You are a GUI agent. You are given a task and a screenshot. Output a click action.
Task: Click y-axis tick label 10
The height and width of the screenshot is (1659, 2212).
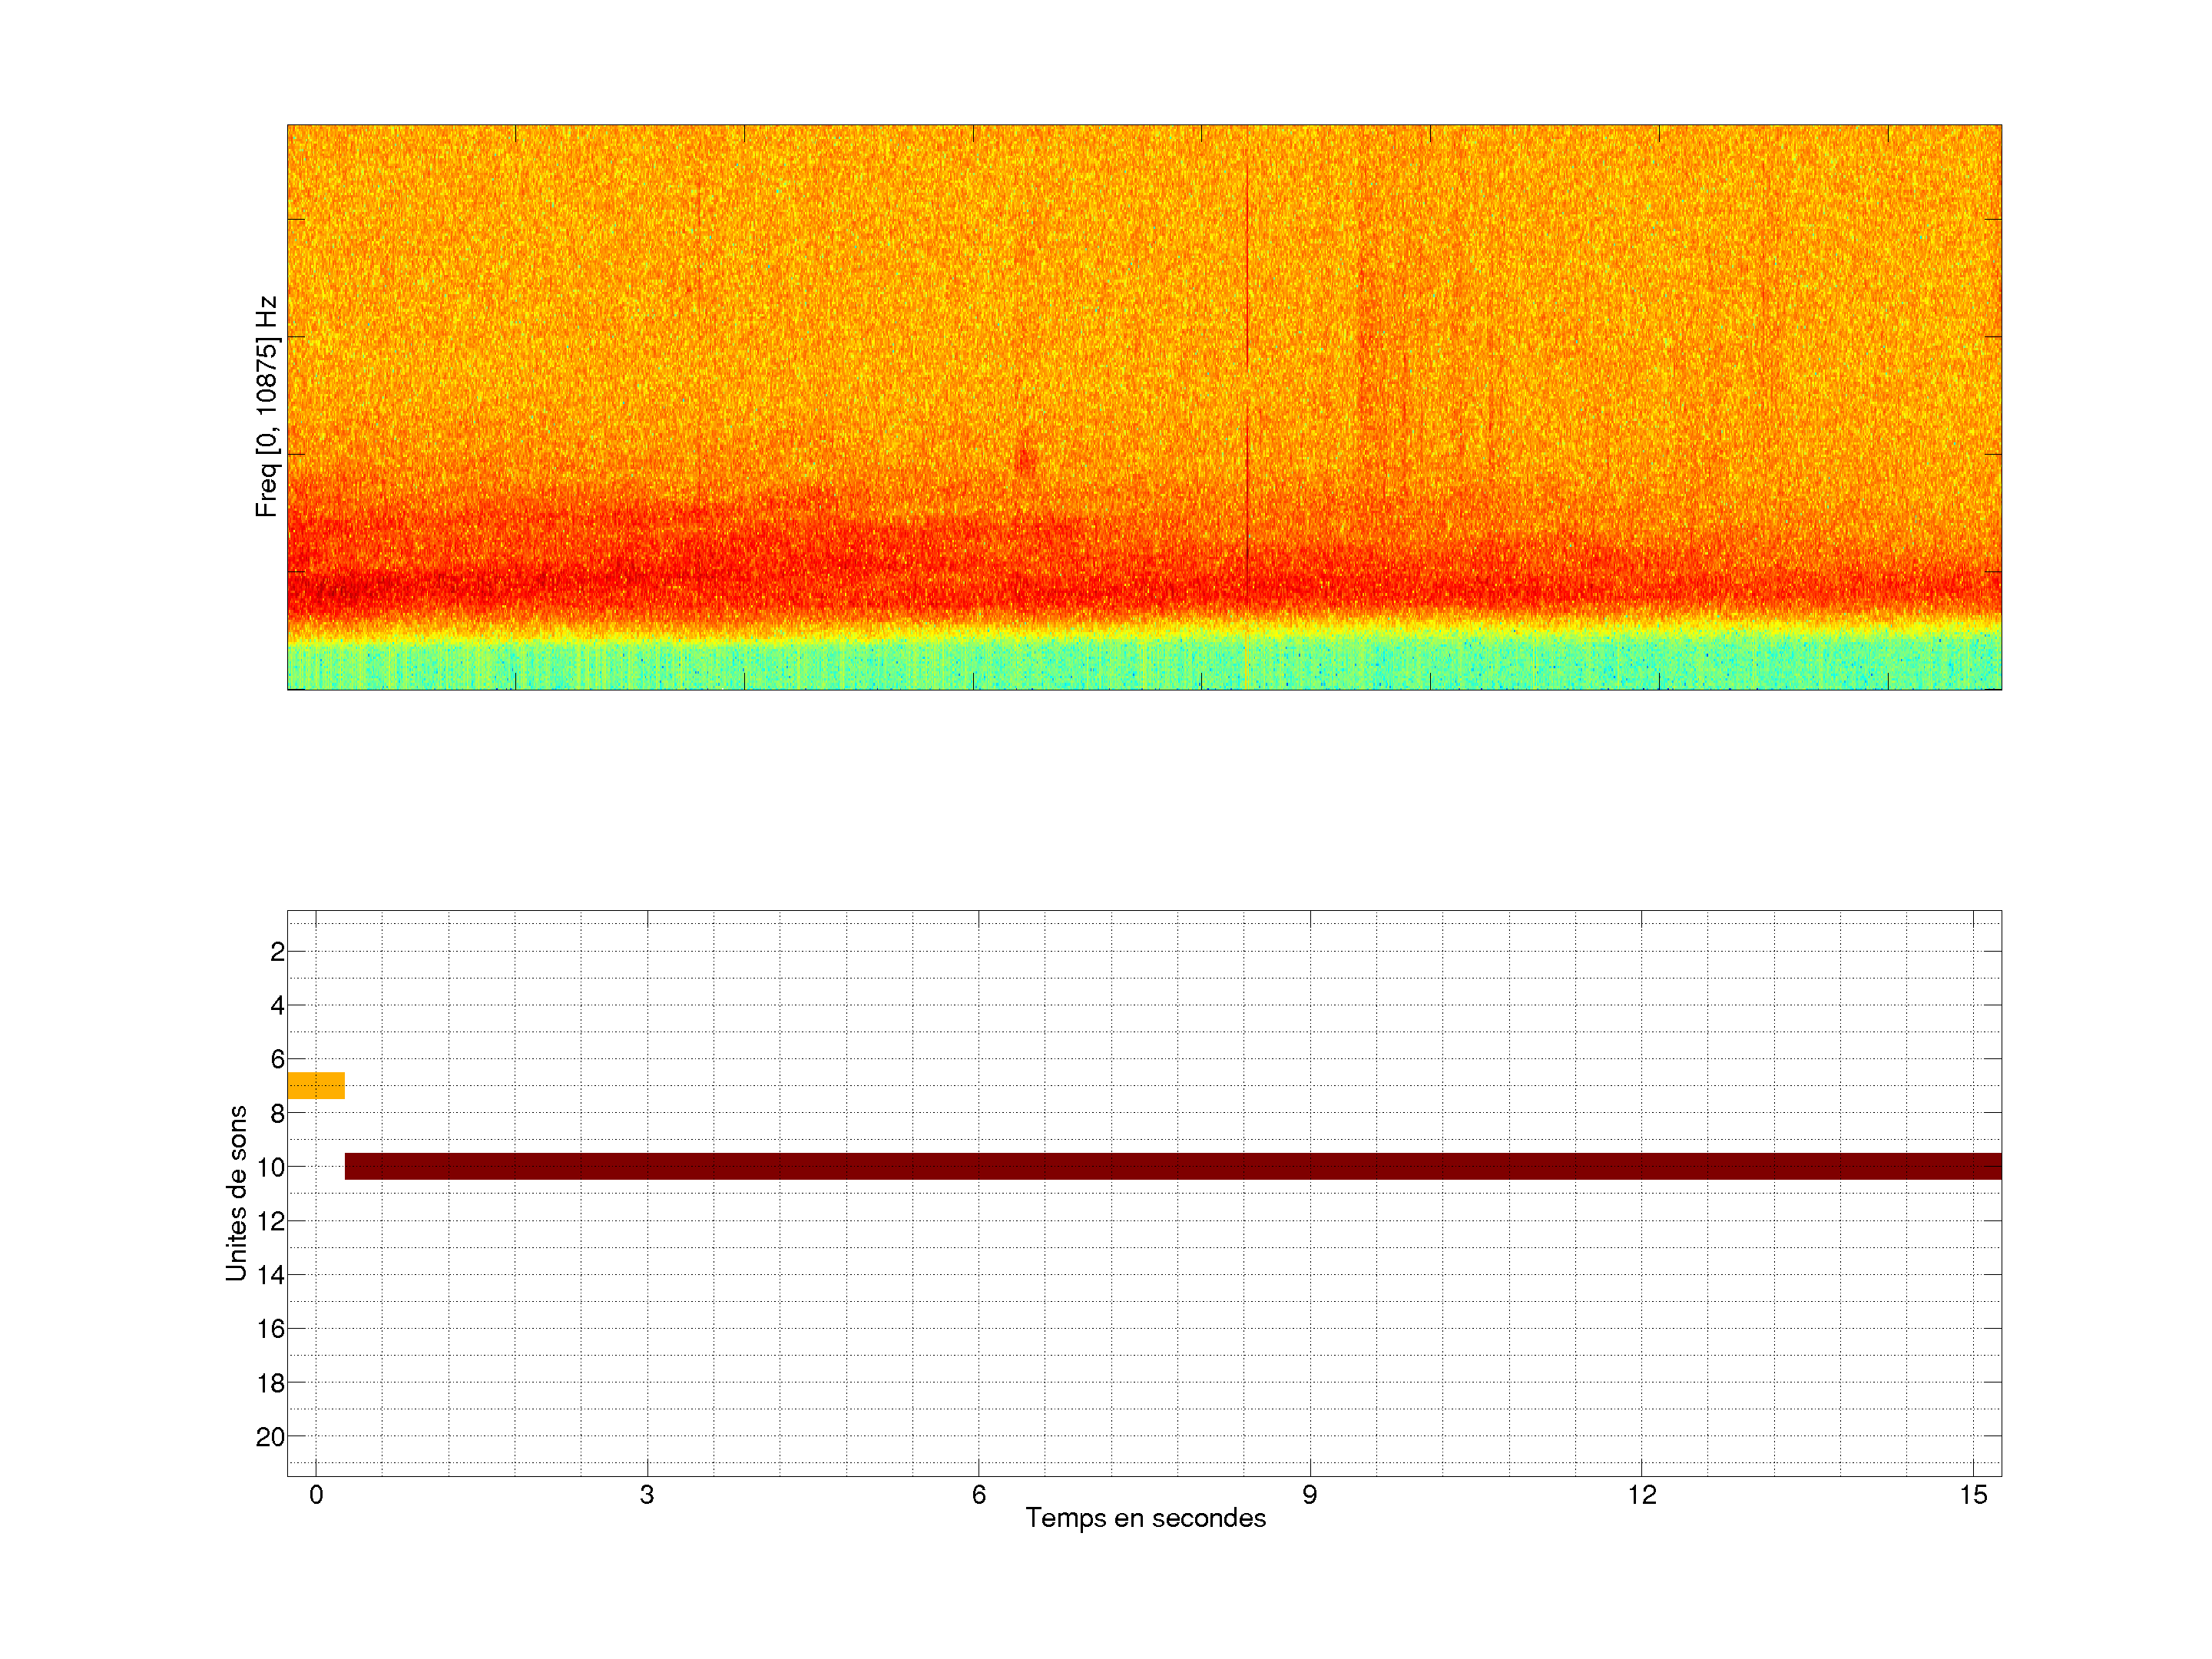pyautogui.click(x=270, y=1167)
